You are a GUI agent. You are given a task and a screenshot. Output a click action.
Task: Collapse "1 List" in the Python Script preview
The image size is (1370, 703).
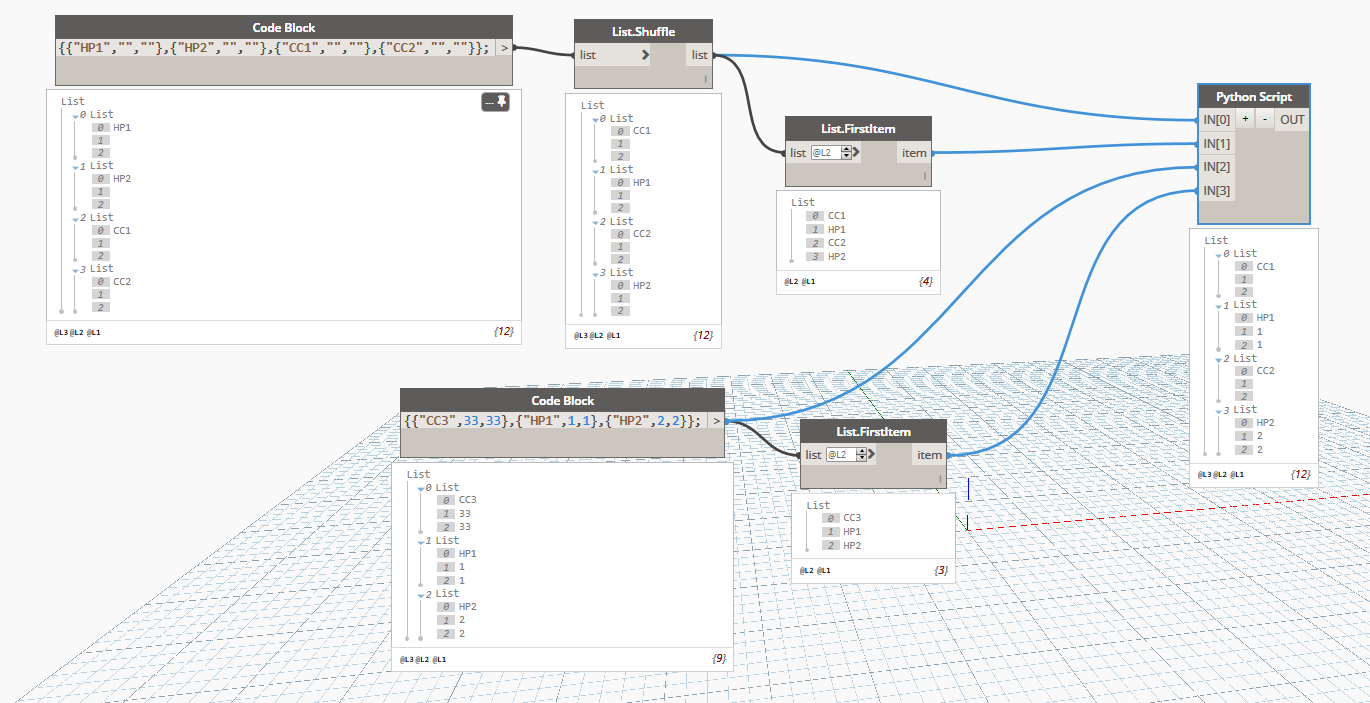coord(1217,306)
